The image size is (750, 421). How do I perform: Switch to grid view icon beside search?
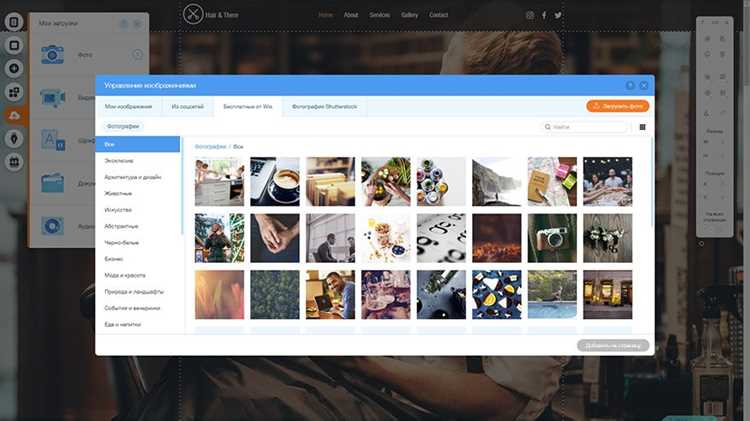click(642, 127)
